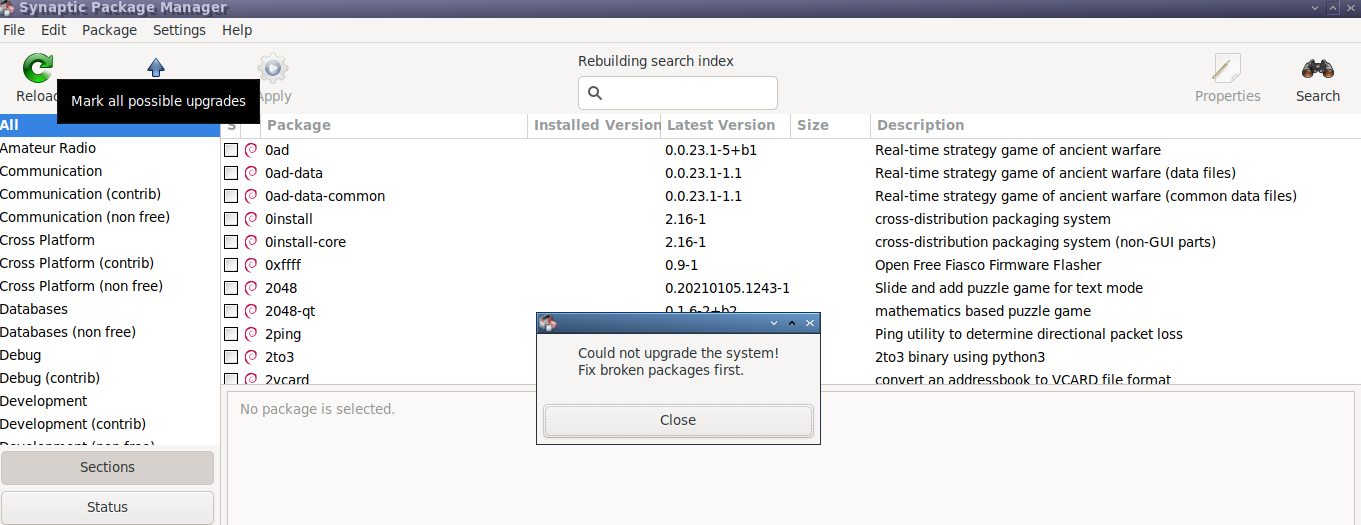Click the green Reload icon

point(38,68)
